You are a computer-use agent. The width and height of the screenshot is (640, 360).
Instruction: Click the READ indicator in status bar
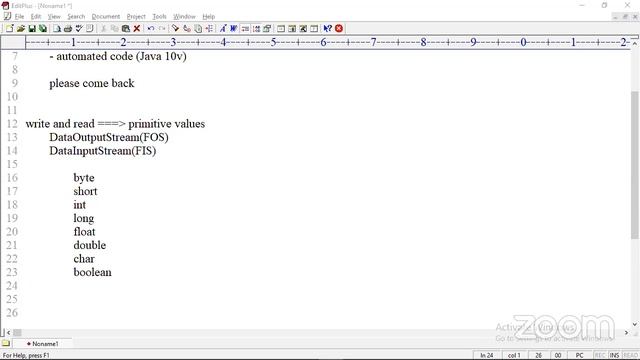point(630,355)
